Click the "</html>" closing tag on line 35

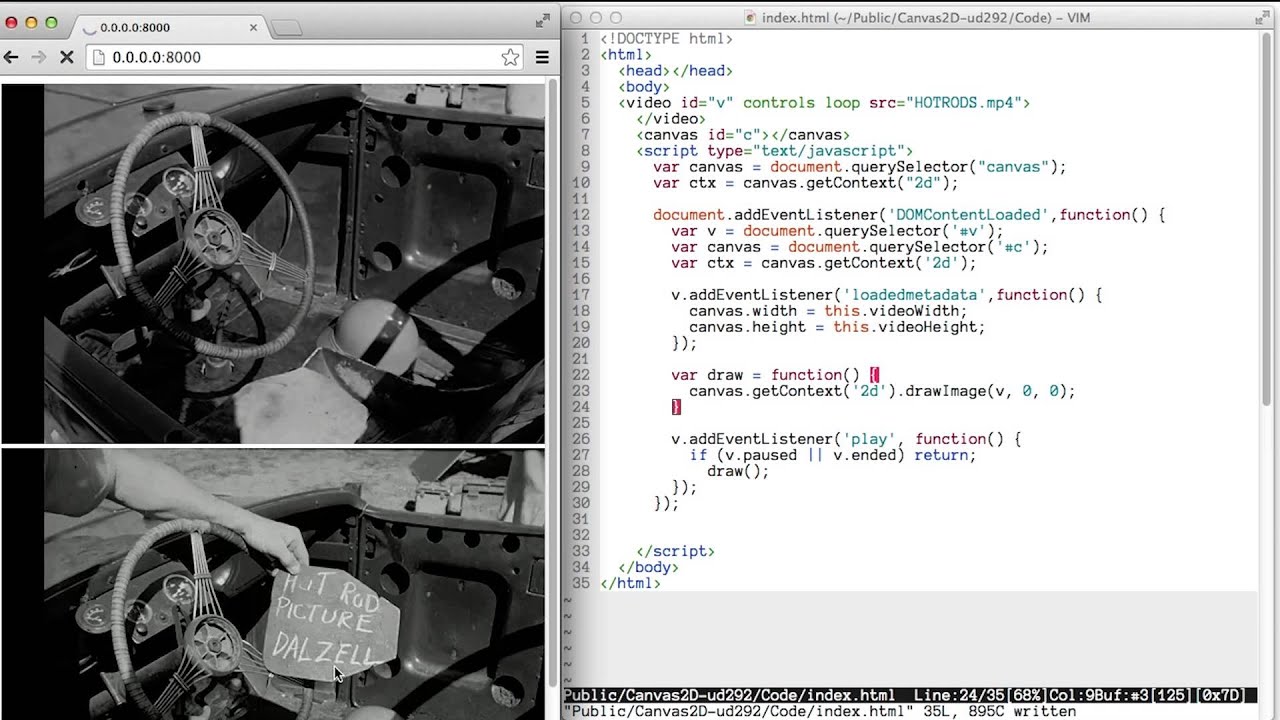pos(630,583)
